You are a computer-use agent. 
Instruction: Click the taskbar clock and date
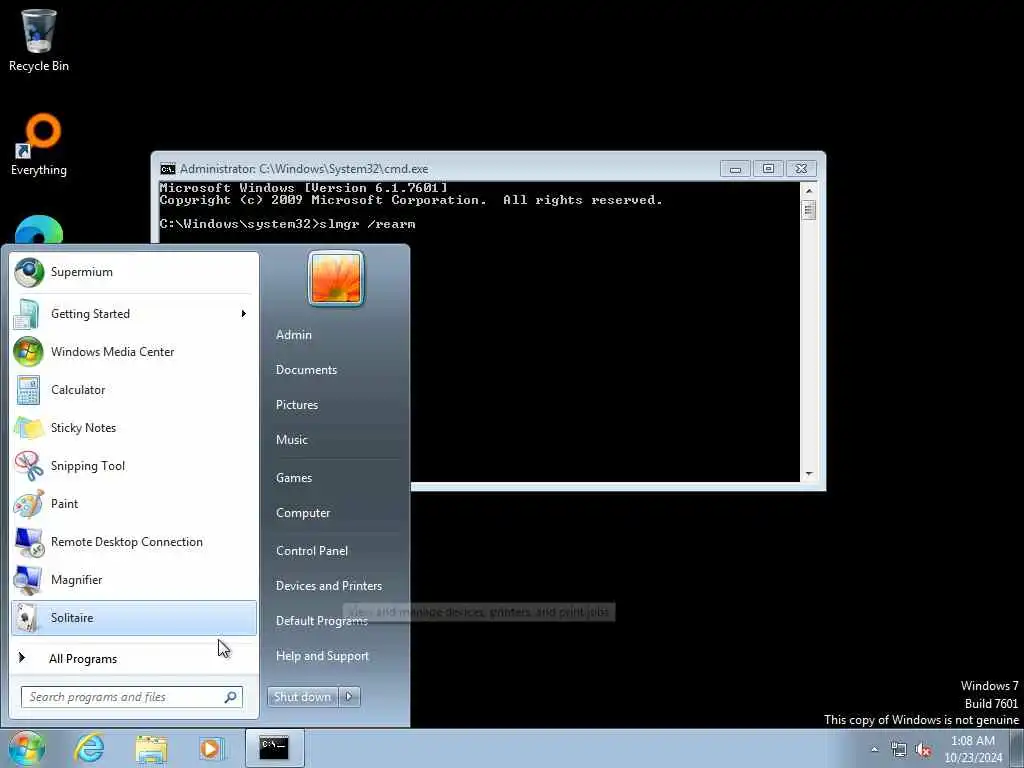973,749
